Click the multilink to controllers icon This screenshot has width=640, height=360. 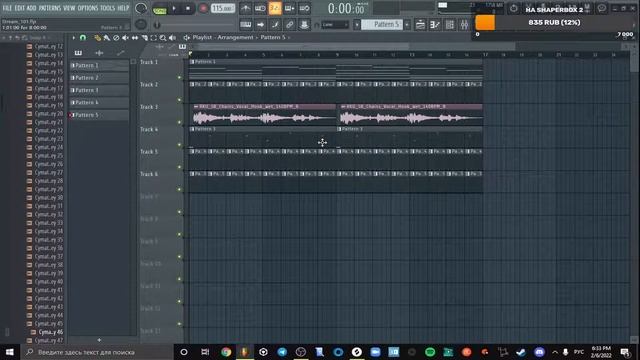tap(304, 24)
